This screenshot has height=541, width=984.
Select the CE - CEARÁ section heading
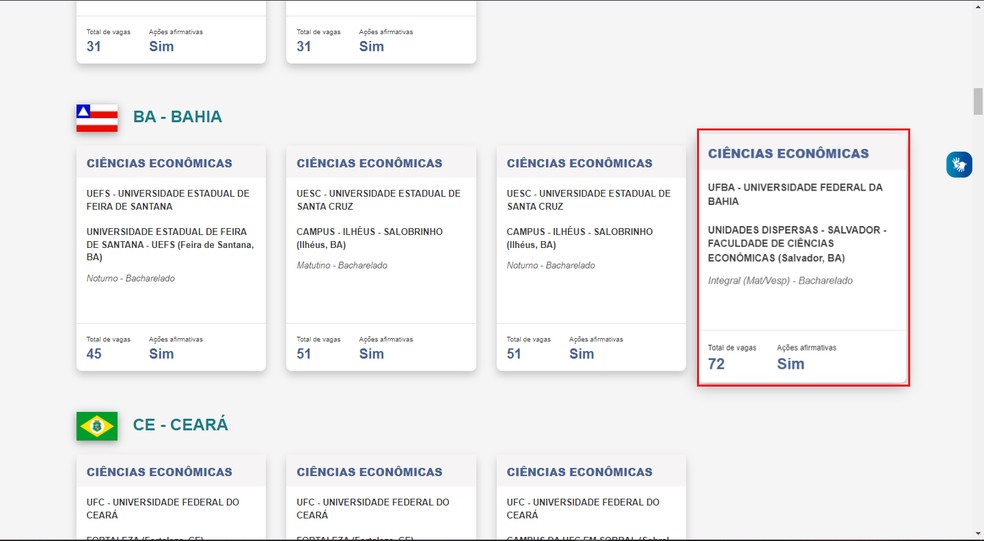(181, 425)
